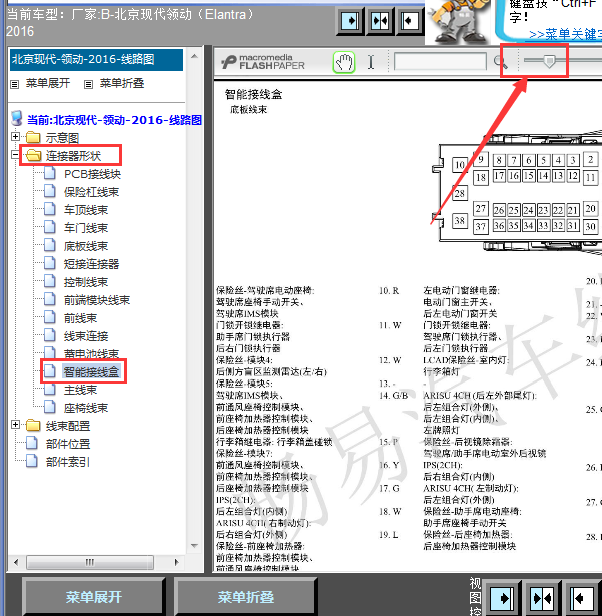Click the bottom right-arrow view control
Viewport: 602px width, 616px height.
pyautogui.click(x=502, y=599)
